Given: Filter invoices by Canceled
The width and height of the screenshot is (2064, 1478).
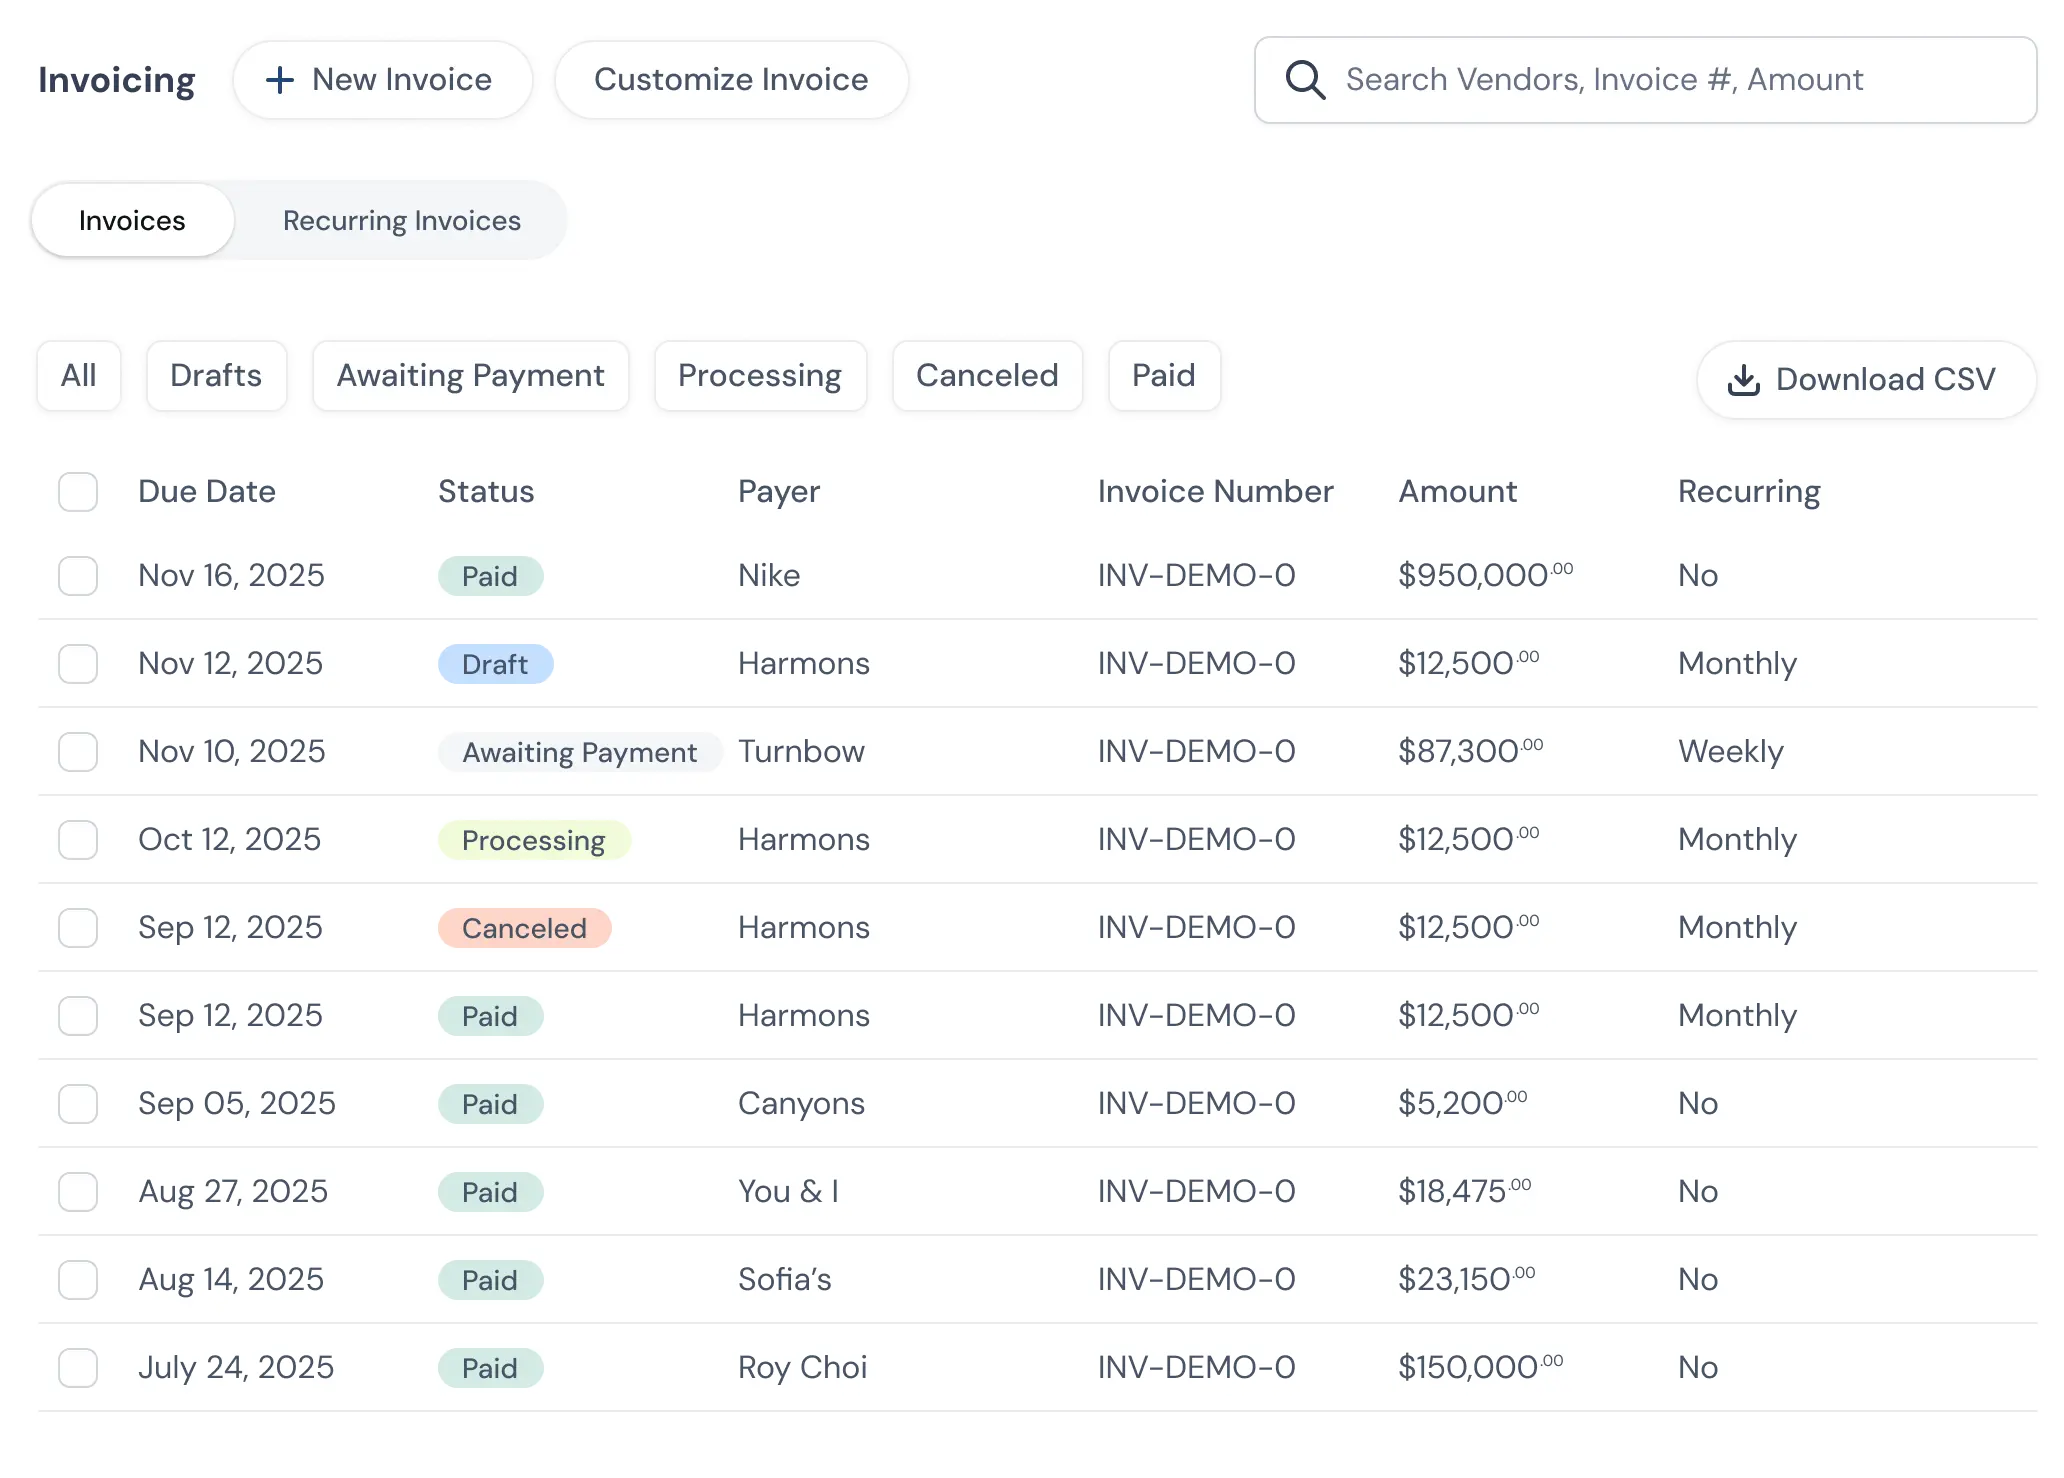Looking at the screenshot, I should (x=986, y=376).
